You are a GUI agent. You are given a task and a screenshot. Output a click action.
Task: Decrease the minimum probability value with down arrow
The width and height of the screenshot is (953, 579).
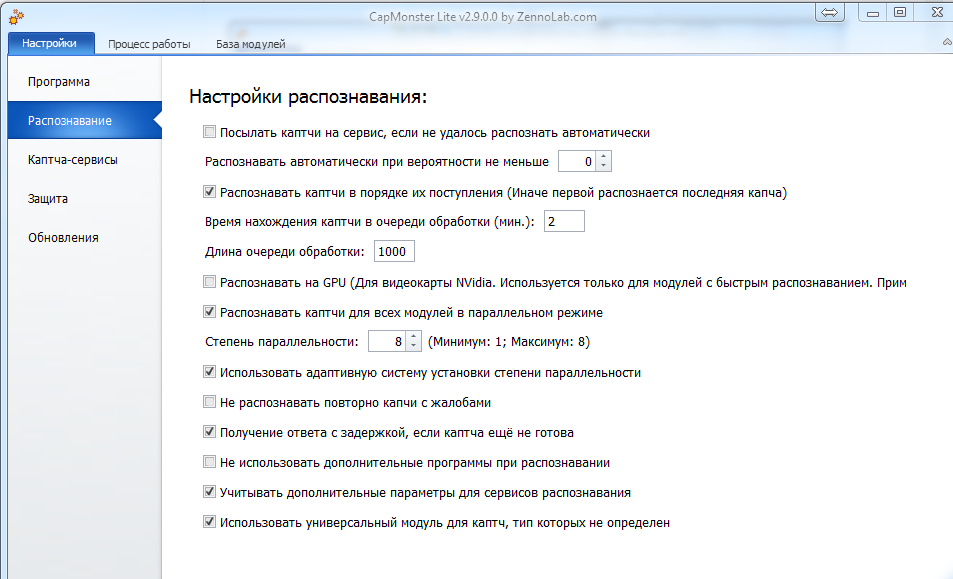click(x=604, y=166)
